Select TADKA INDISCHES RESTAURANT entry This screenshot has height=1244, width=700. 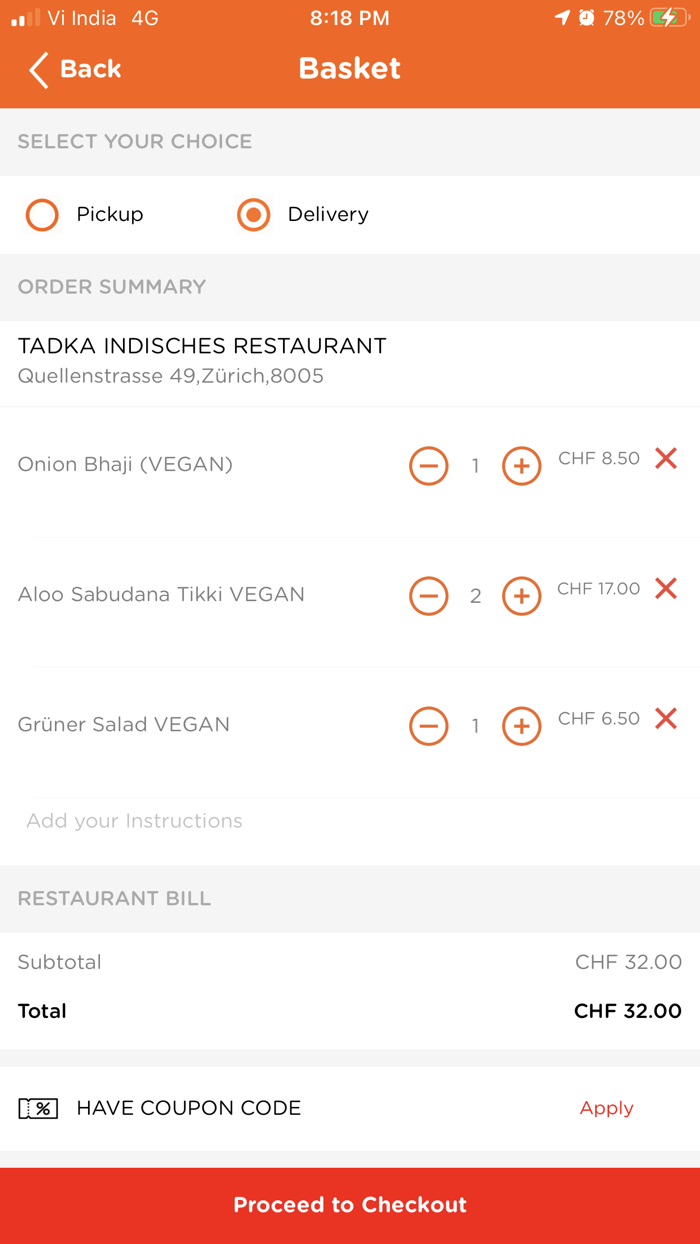pyautogui.click(x=202, y=346)
